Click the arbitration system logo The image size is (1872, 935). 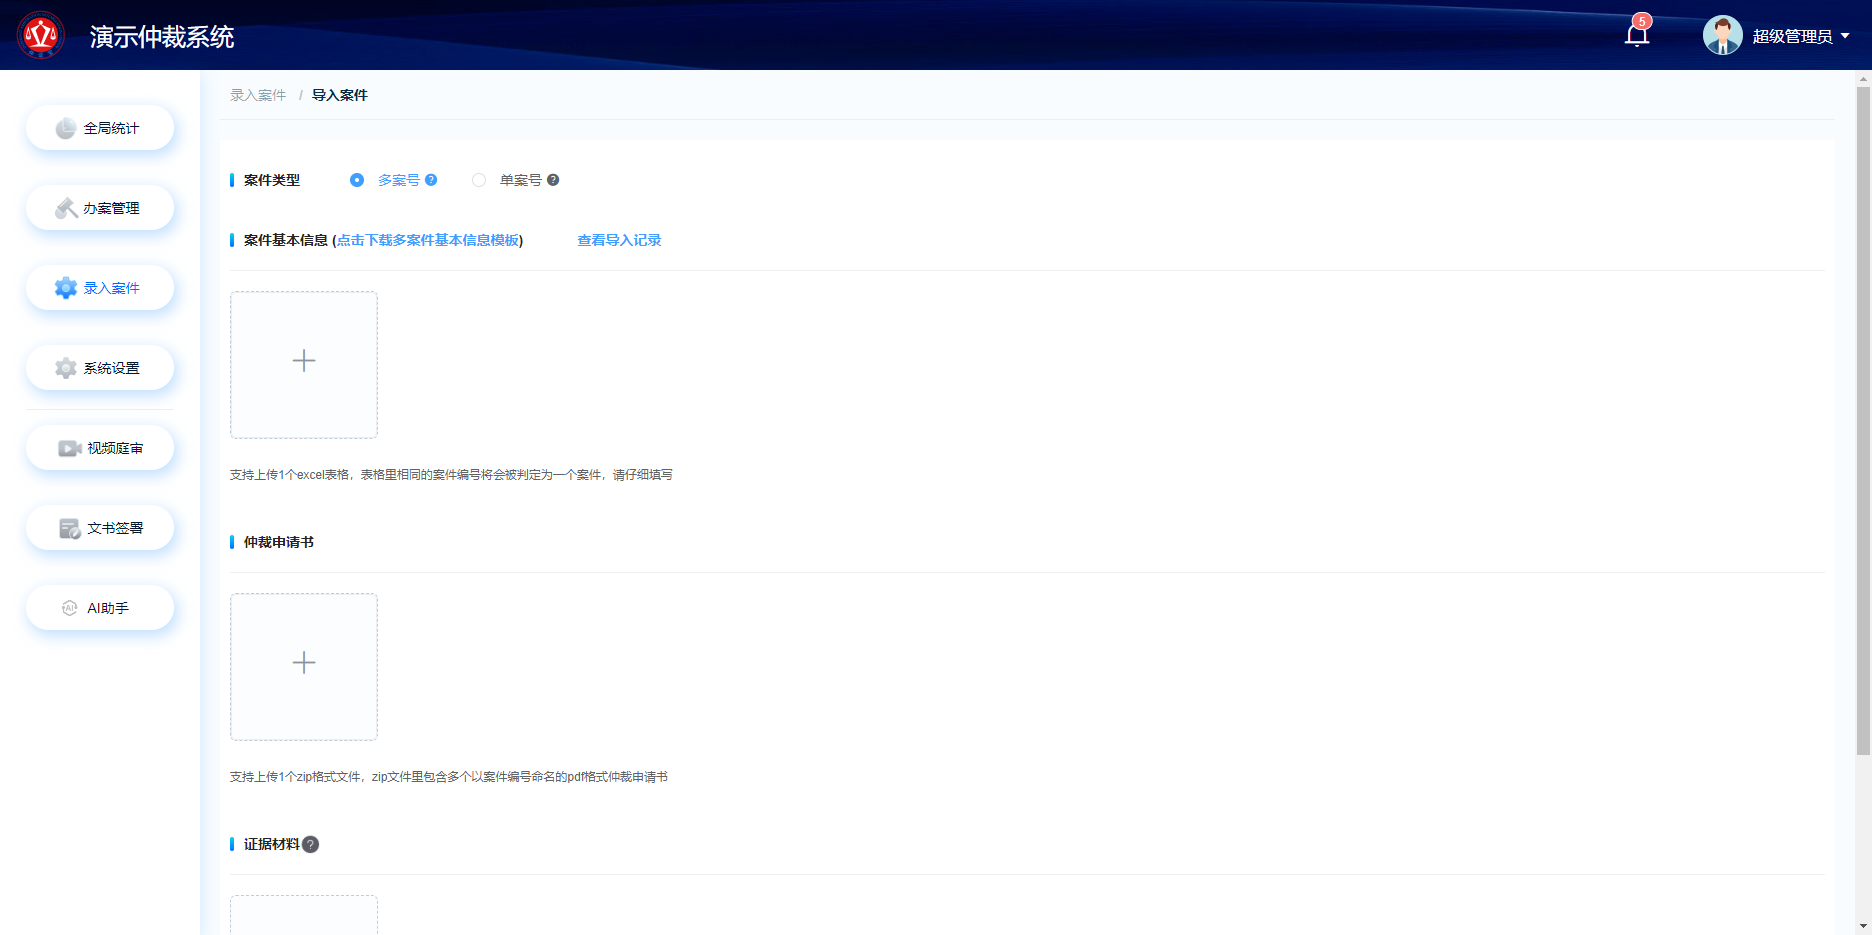click(x=41, y=36)
